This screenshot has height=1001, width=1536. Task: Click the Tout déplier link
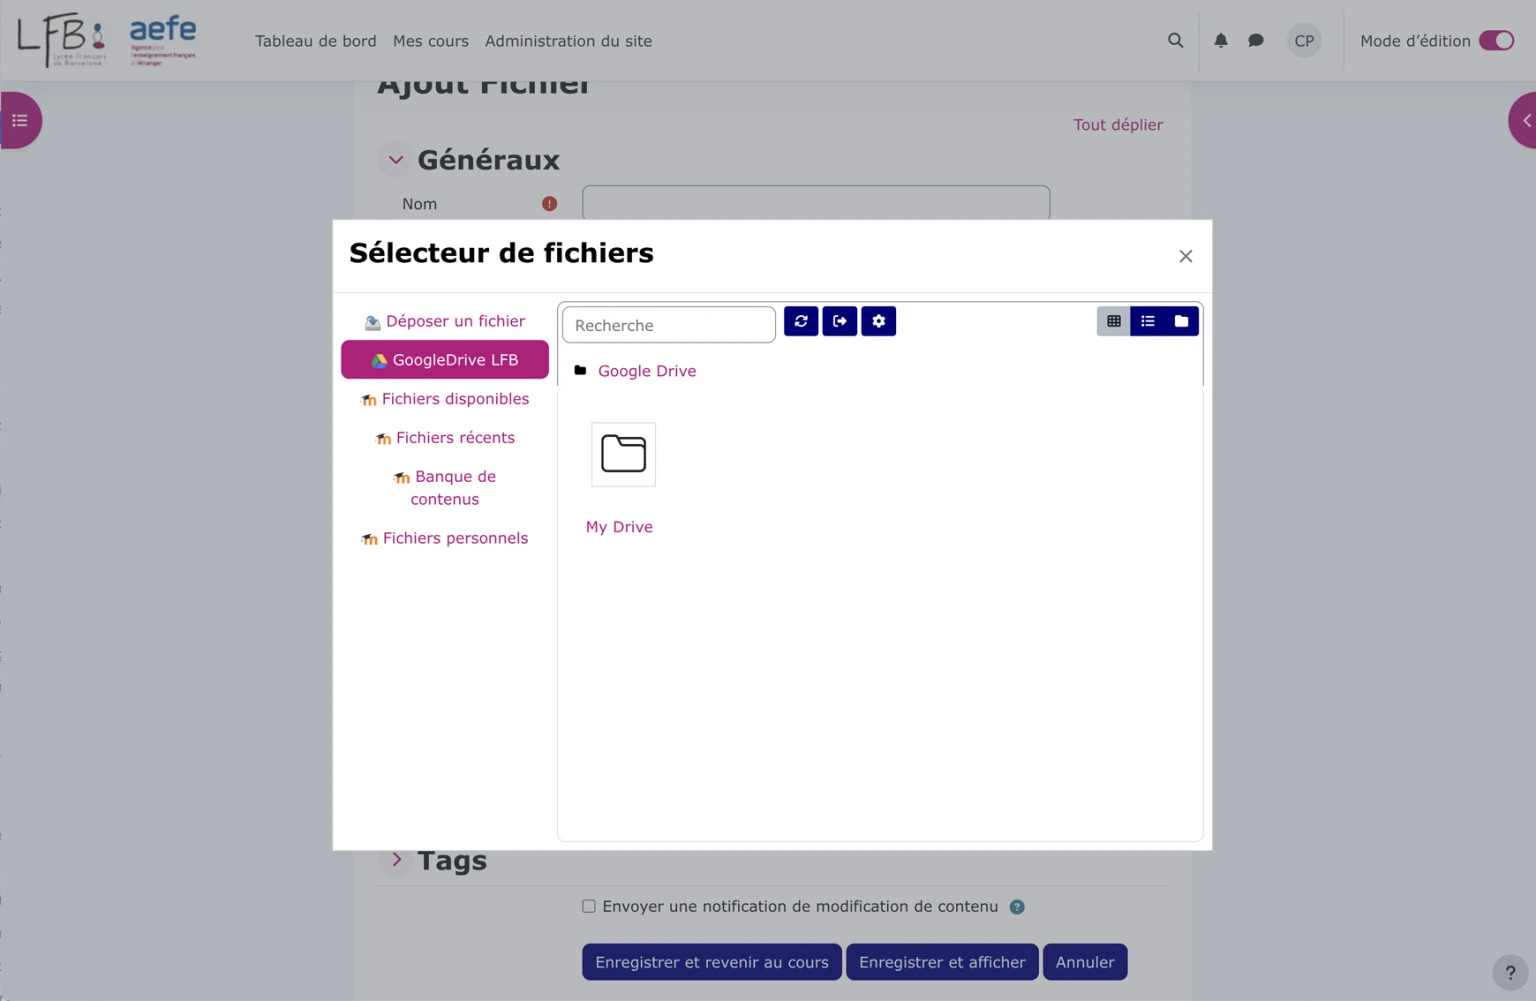click(1117, 124)
